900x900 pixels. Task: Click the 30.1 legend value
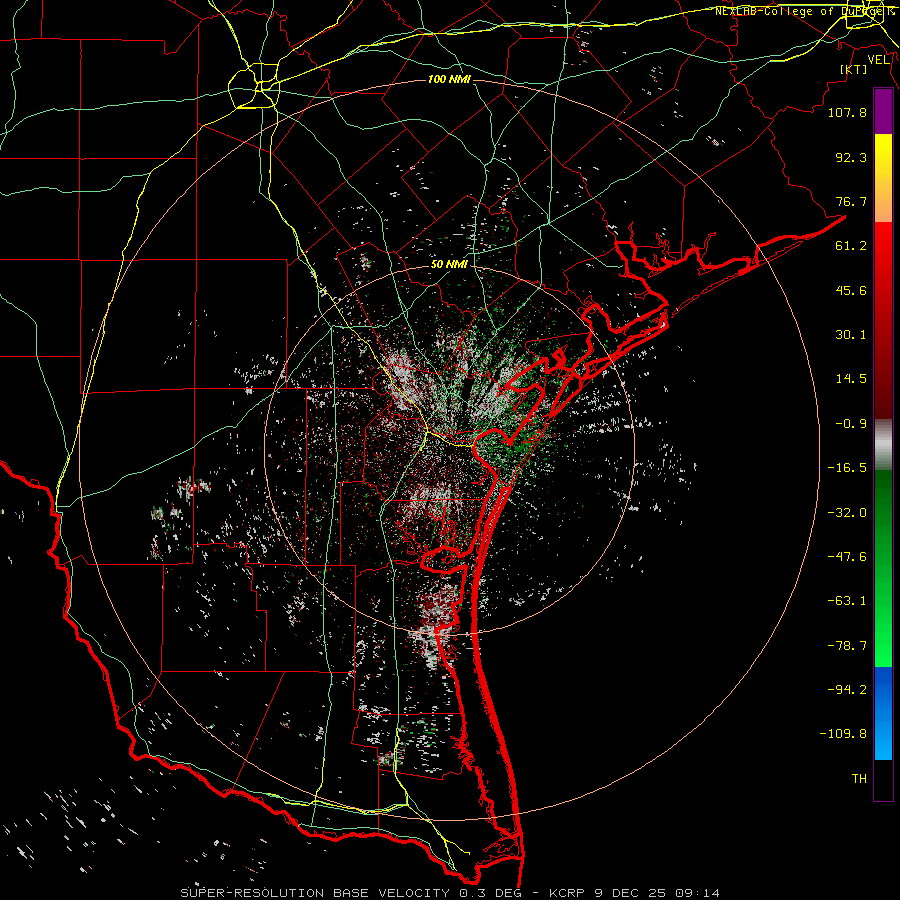[851, 335]
